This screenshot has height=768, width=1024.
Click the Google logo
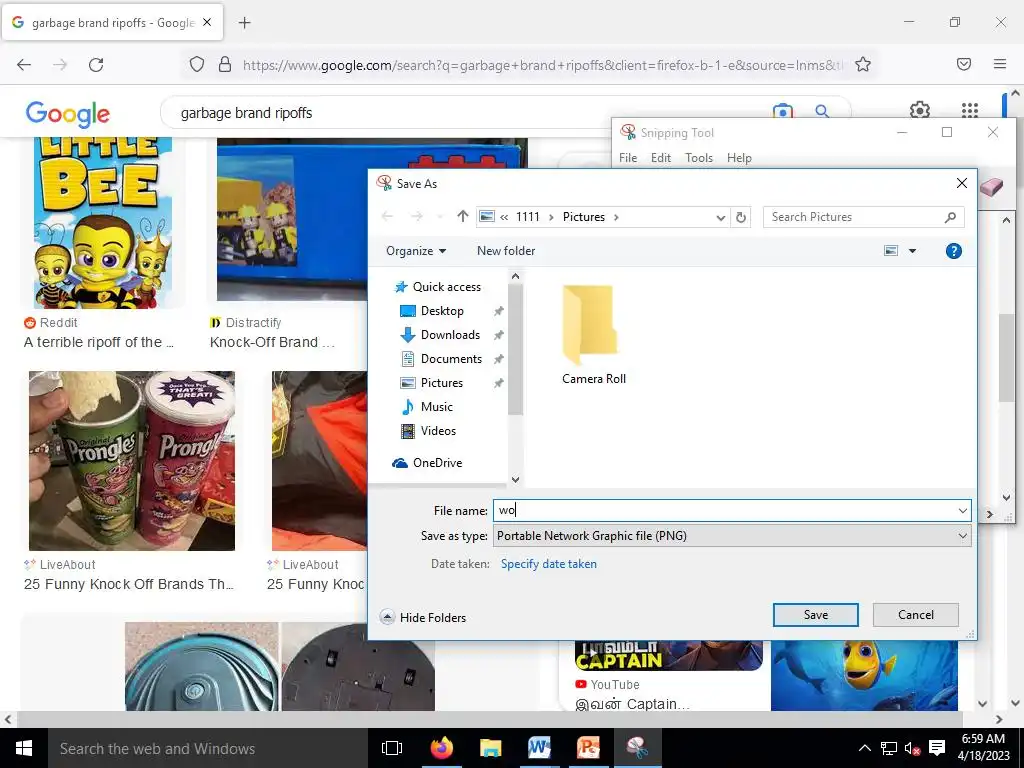[x=68, y=114]
